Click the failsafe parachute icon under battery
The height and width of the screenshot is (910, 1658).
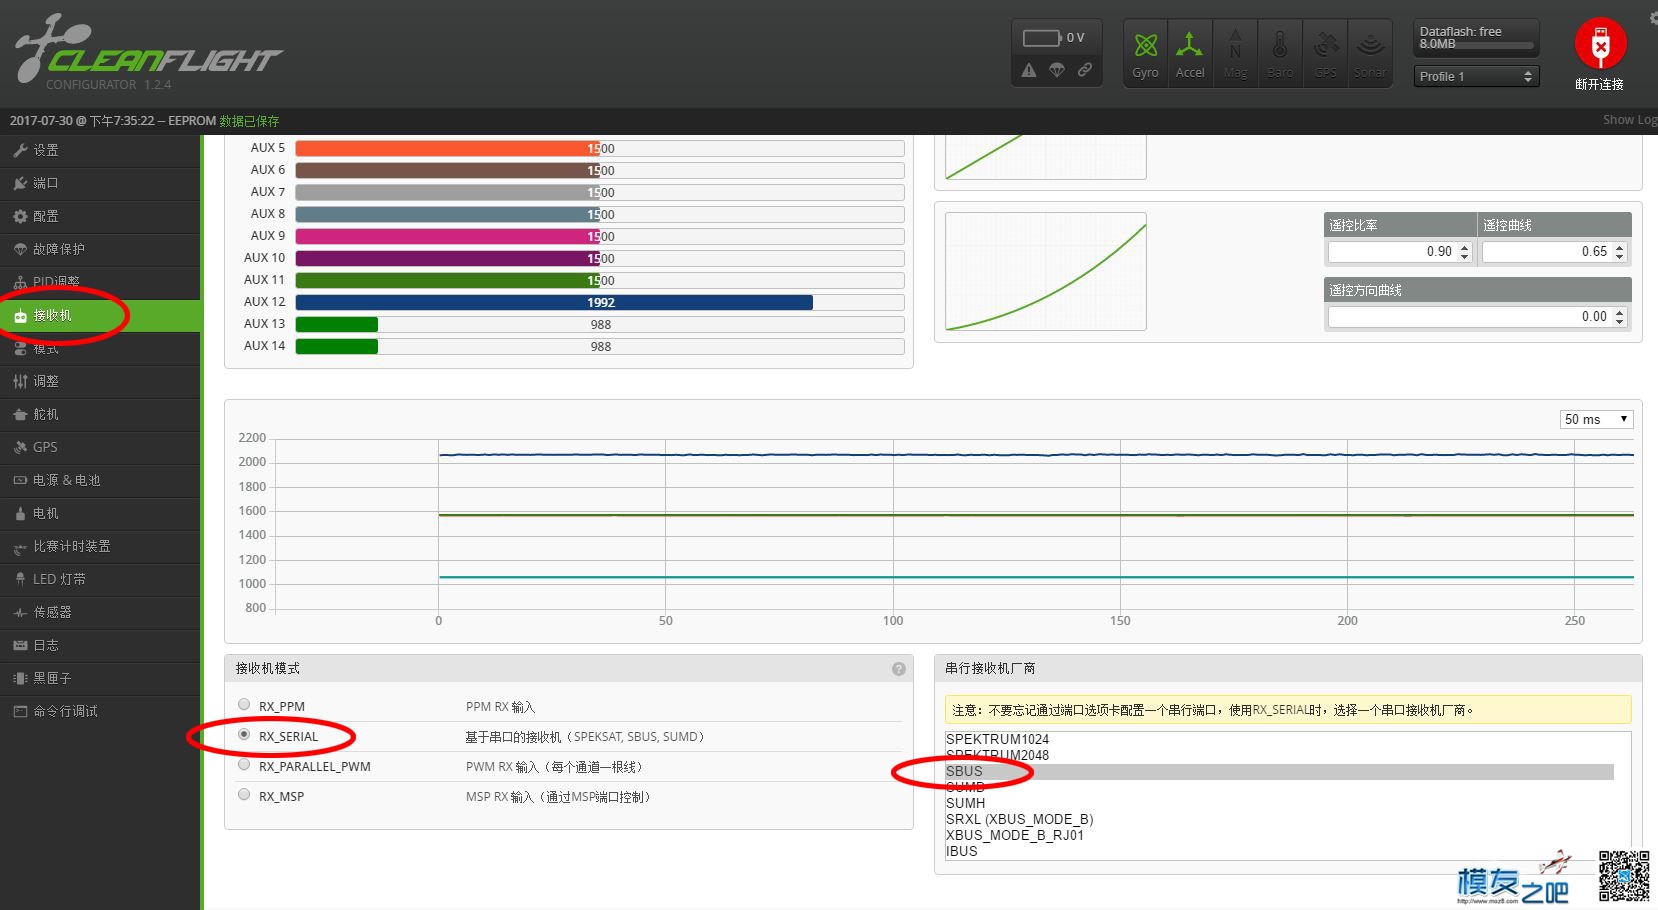pyautogui.click(x=1057, y=70)
